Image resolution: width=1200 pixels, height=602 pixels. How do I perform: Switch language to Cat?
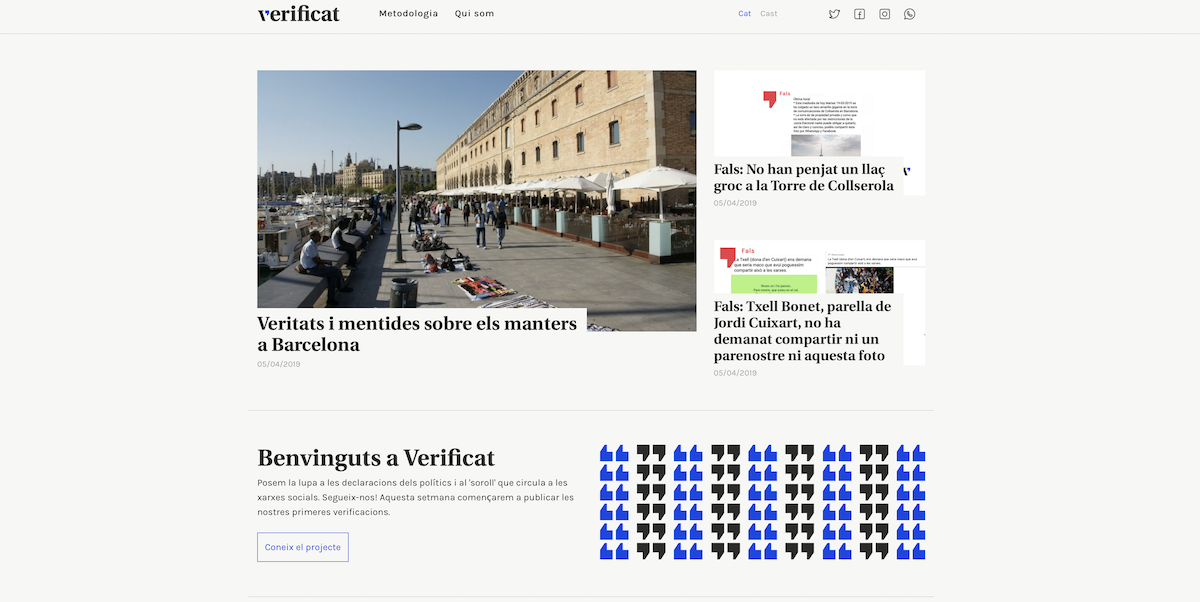[x=744, y=14]
